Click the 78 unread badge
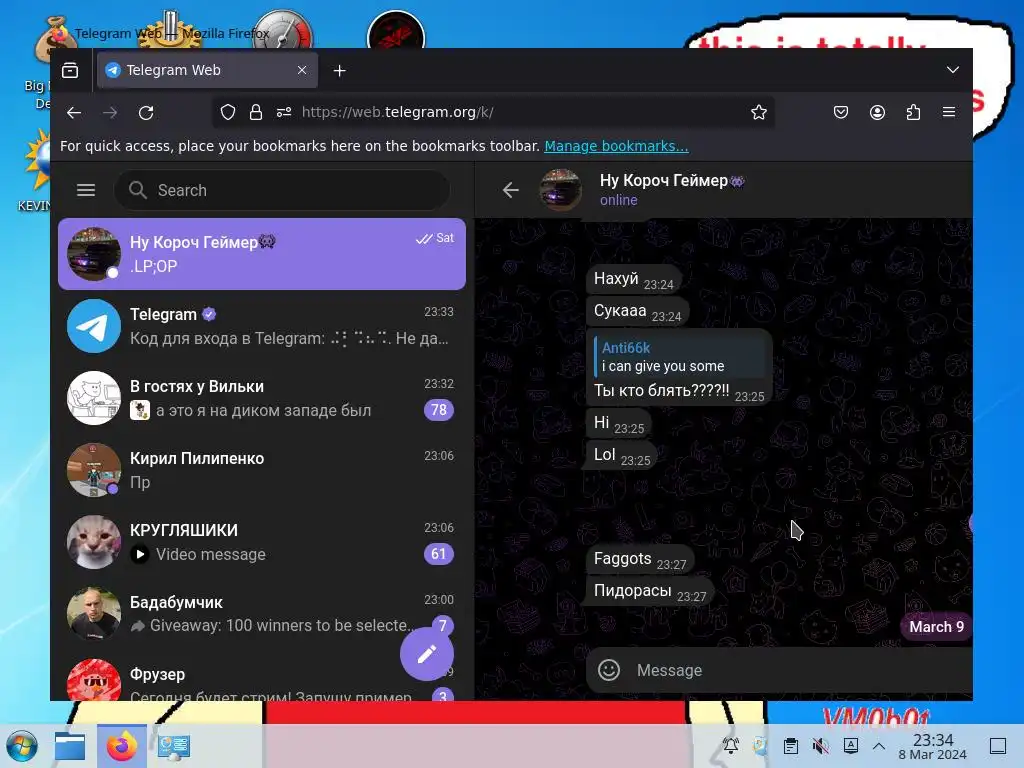 (x=439, y=409)
